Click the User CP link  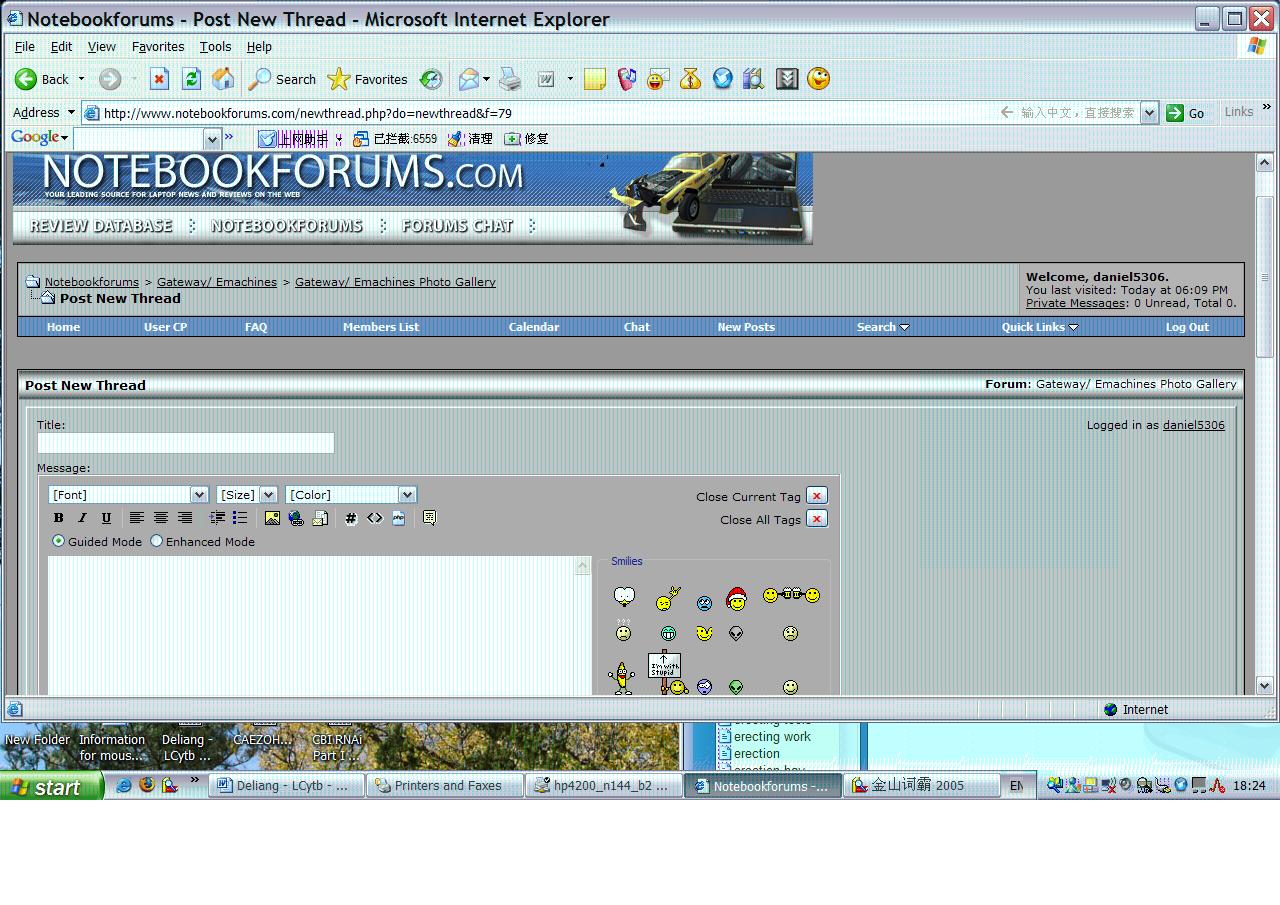tap(165, 327)
